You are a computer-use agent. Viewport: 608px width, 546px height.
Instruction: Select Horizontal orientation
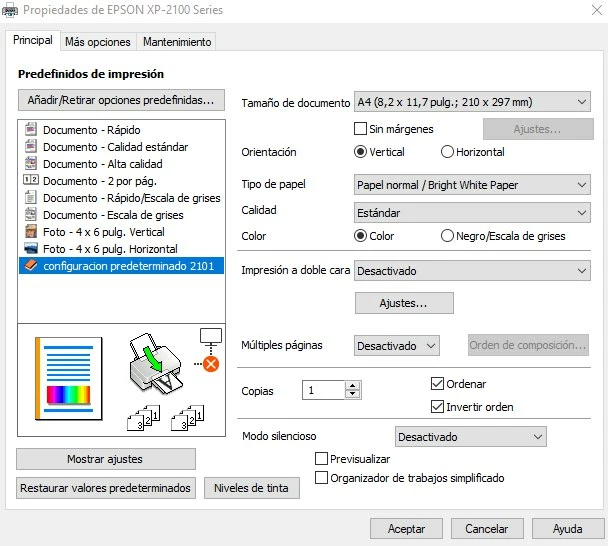click(447, 152)
